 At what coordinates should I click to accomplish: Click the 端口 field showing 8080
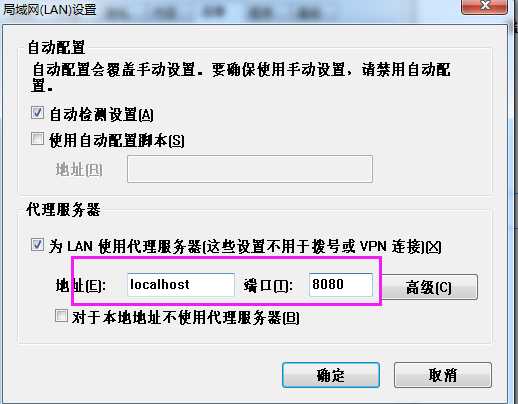click(341, 285)
